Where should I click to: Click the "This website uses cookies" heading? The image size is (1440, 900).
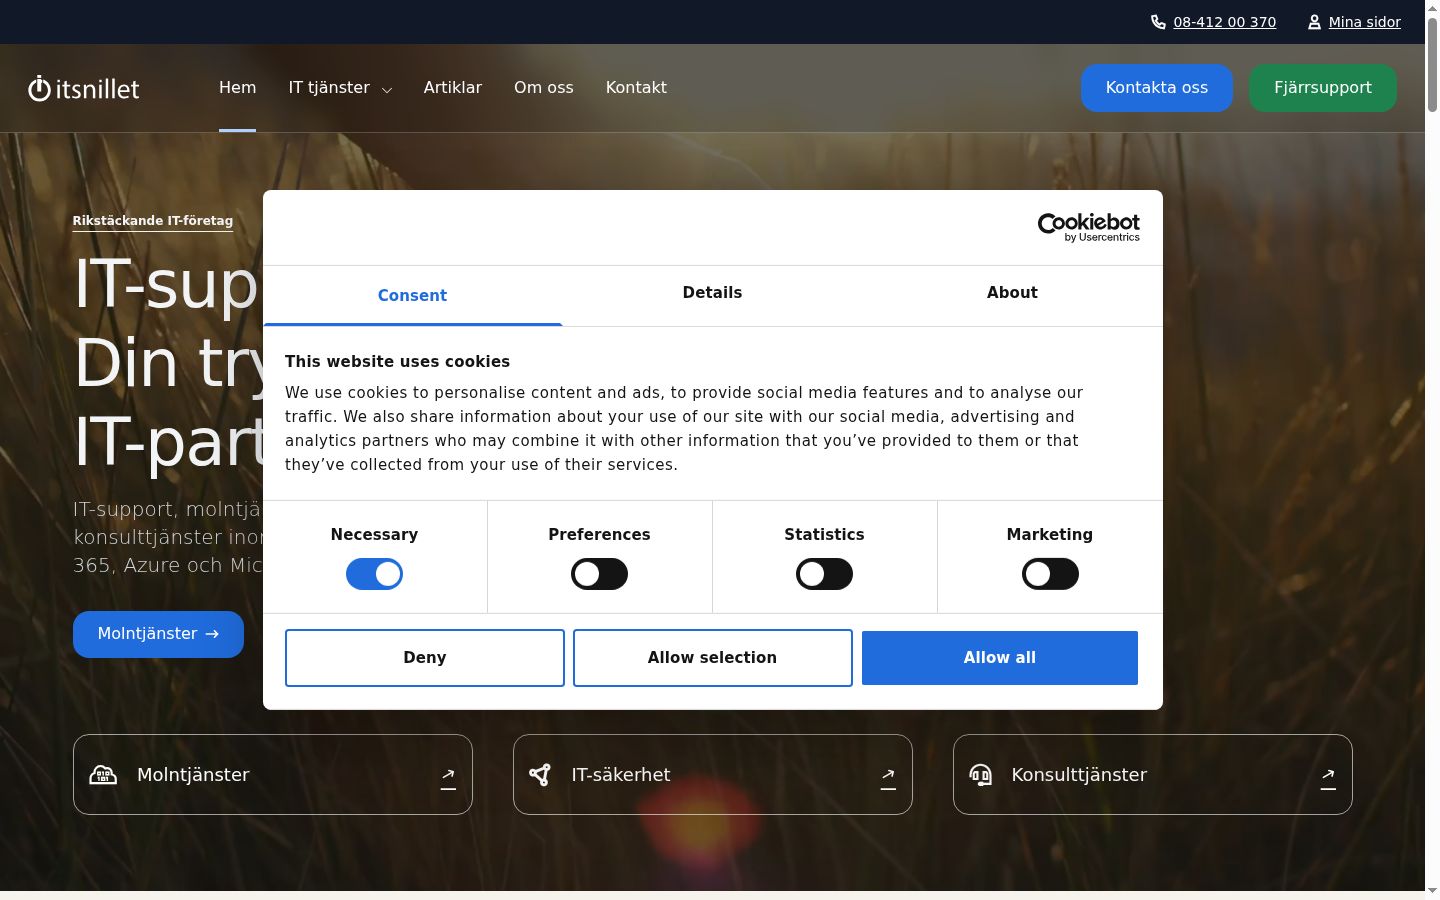(x=397, y=362)
